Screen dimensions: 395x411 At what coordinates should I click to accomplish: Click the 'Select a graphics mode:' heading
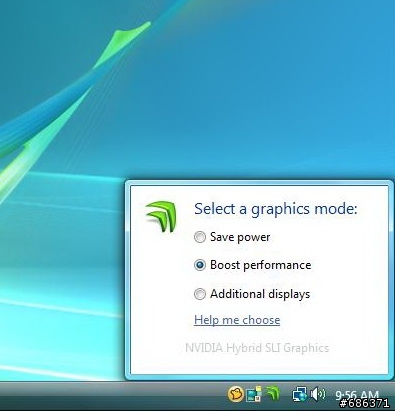point(276,209)
